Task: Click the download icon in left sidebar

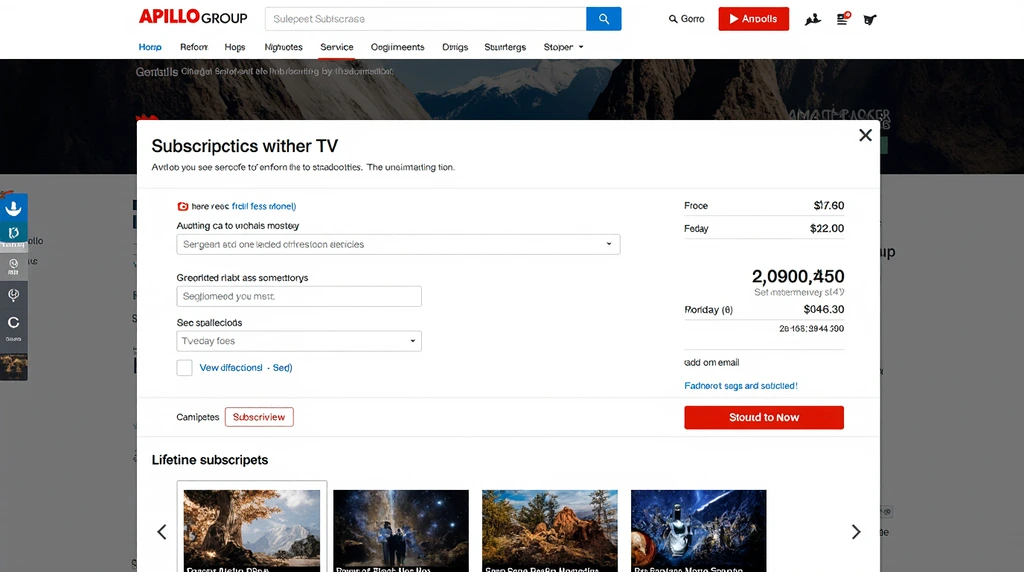Action: (x=13, y=208)
